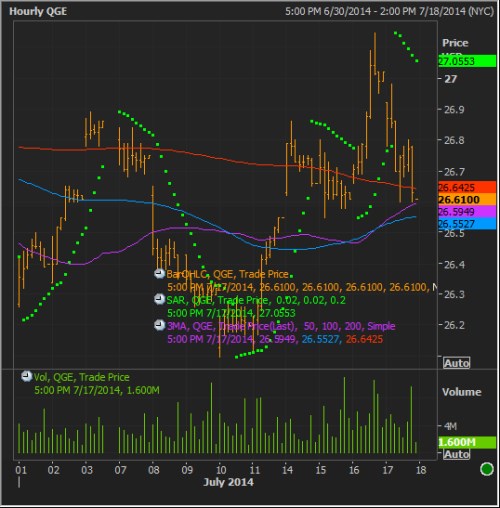The width and height of the screenshot is (500, 508).
Task: Click the July 2014 label on time axis
Action: coord(228,482)
